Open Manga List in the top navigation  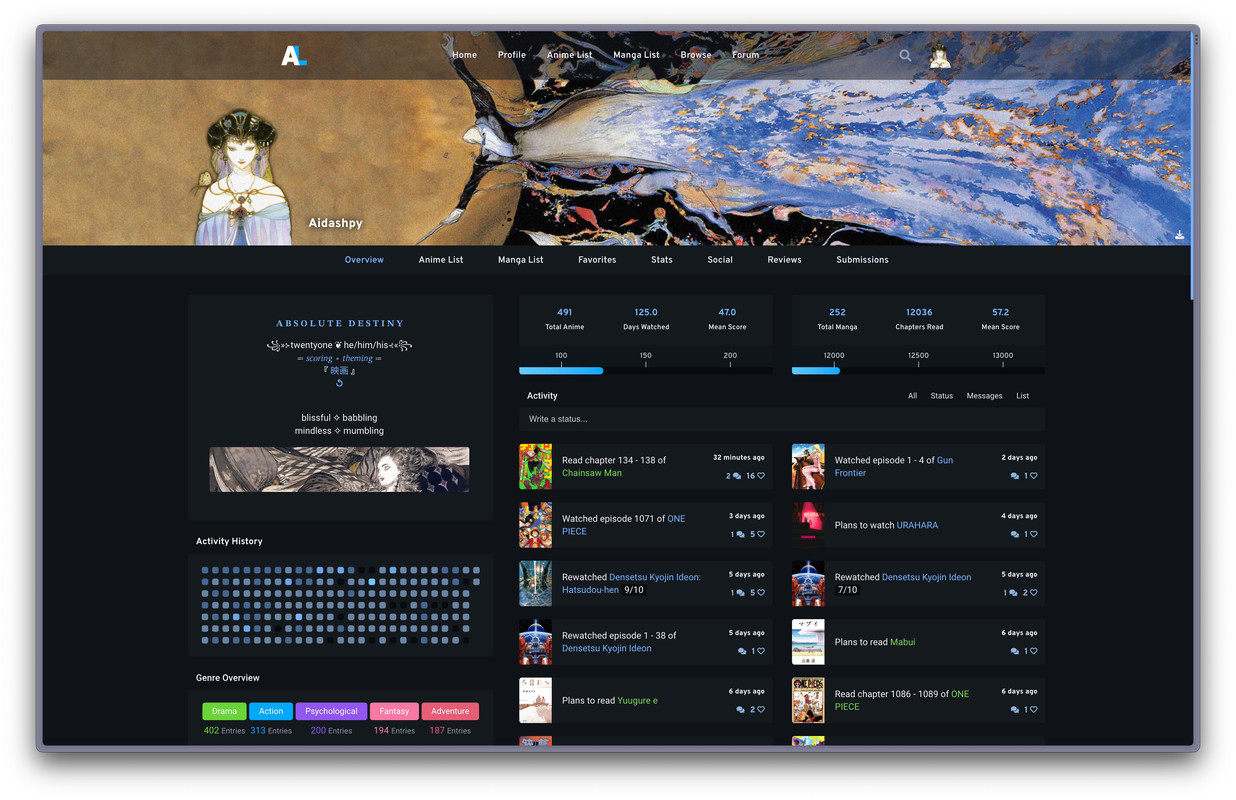pyautogui.click(x=636, y=55)
